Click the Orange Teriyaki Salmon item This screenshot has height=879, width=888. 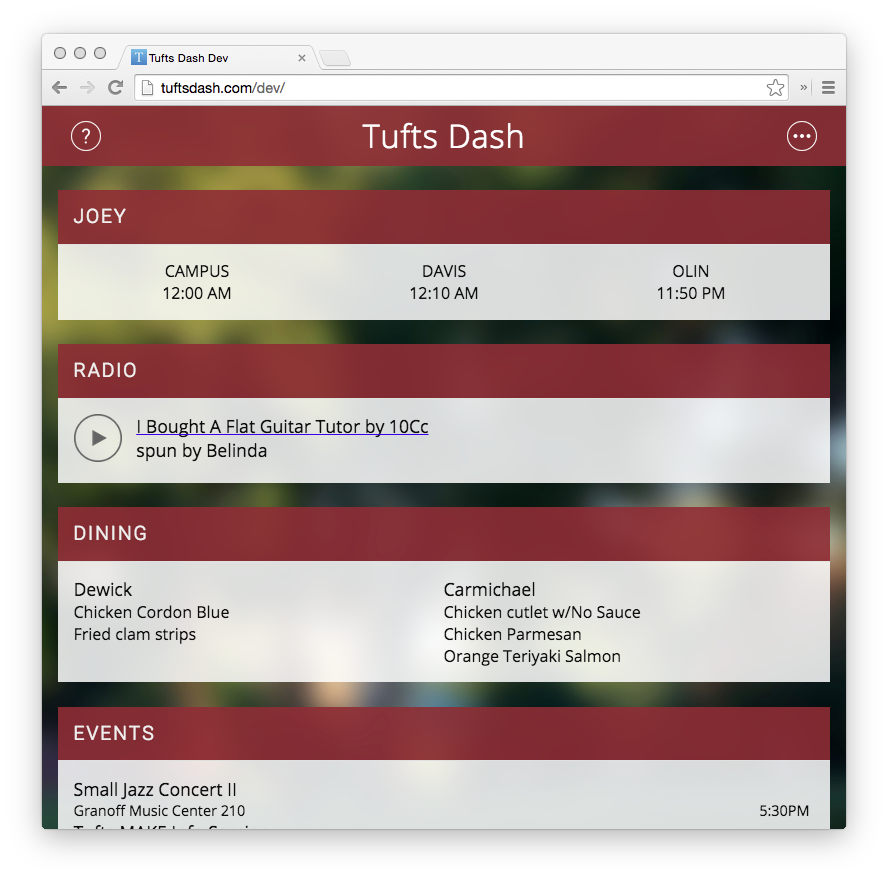coord(532,656)
